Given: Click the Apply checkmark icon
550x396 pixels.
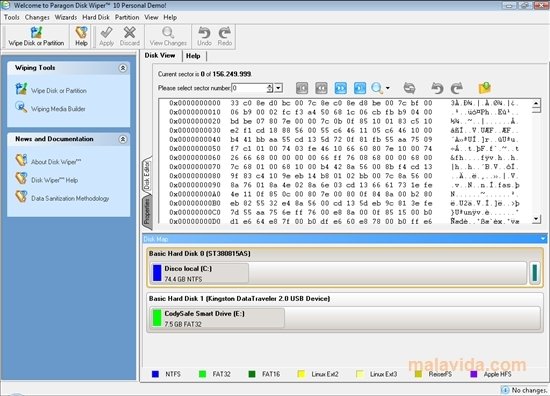Looking at the screenshot, I should (106, 33).
